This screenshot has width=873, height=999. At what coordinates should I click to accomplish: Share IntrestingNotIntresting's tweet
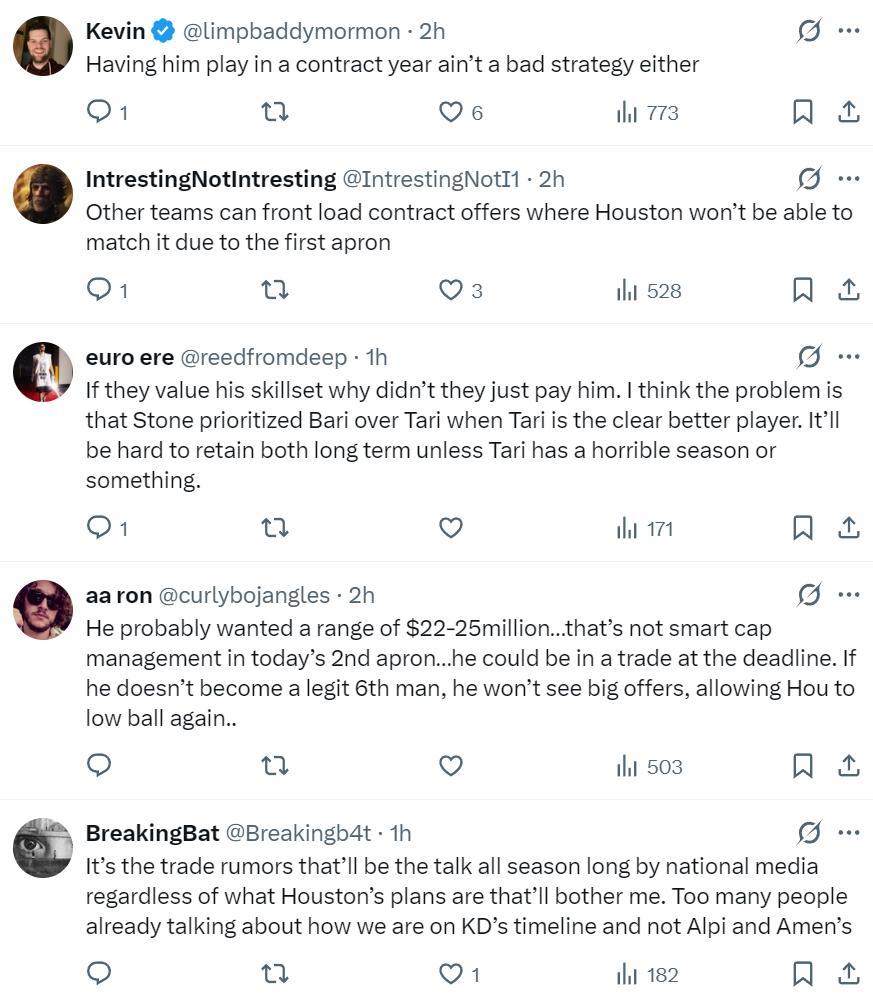848,290
